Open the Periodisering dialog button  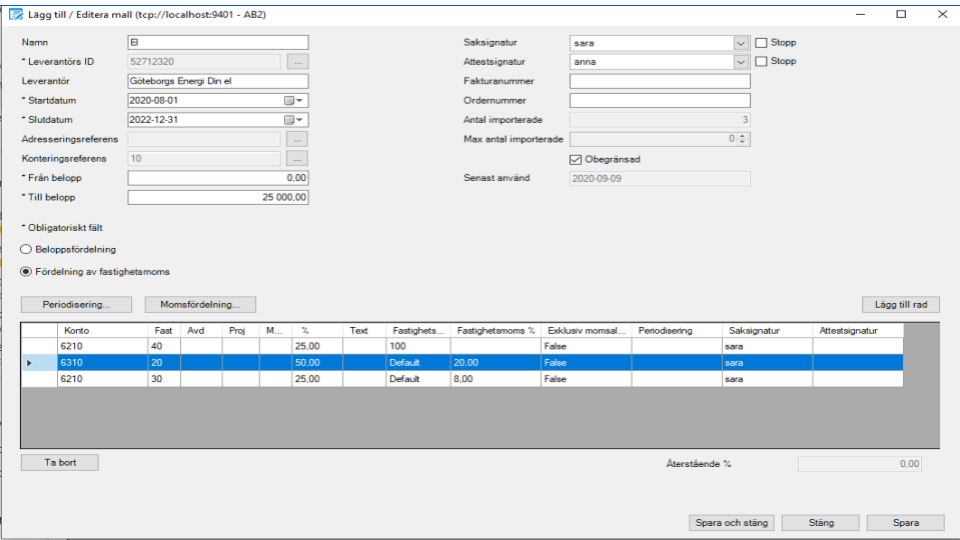click(x=75, y=304)
